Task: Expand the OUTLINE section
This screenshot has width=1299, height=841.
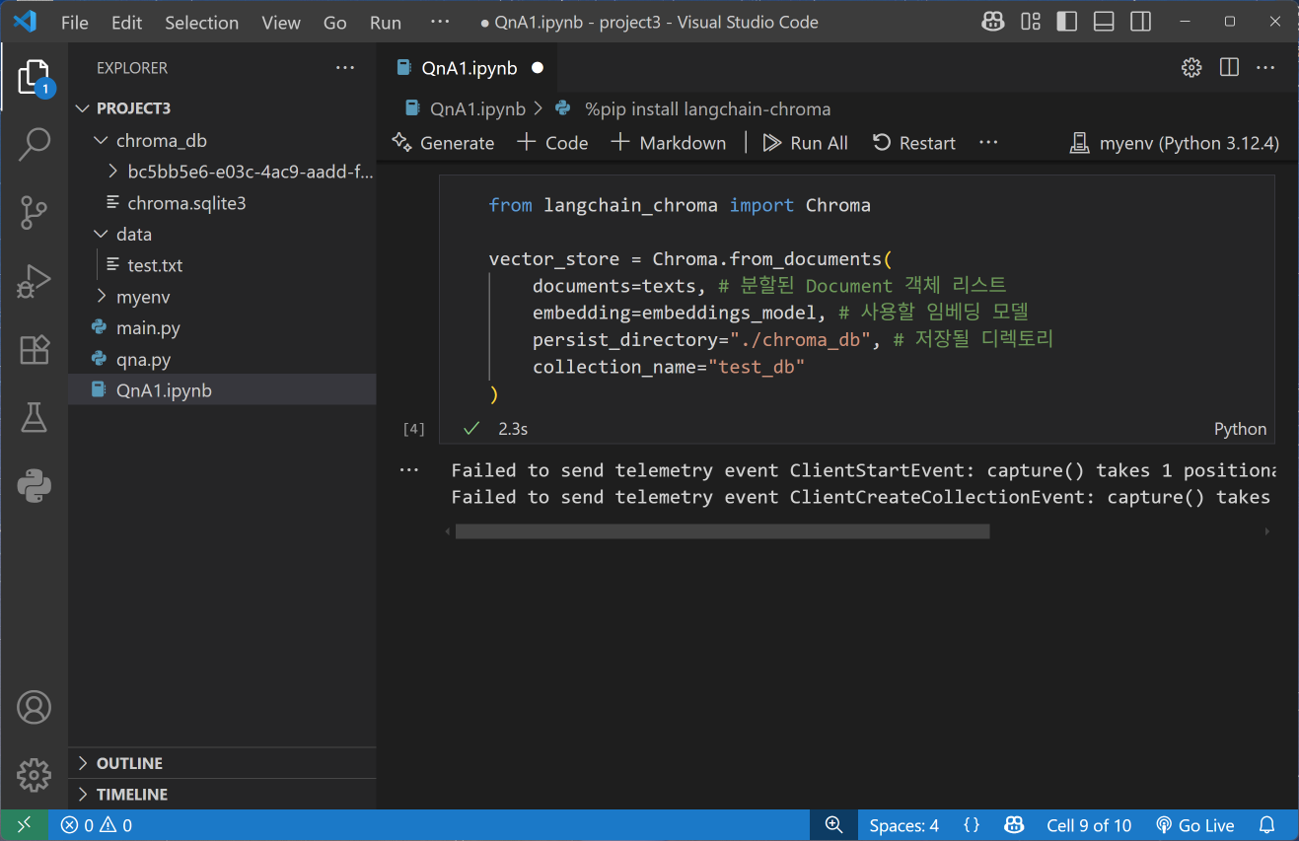Action: click(222, 763)
